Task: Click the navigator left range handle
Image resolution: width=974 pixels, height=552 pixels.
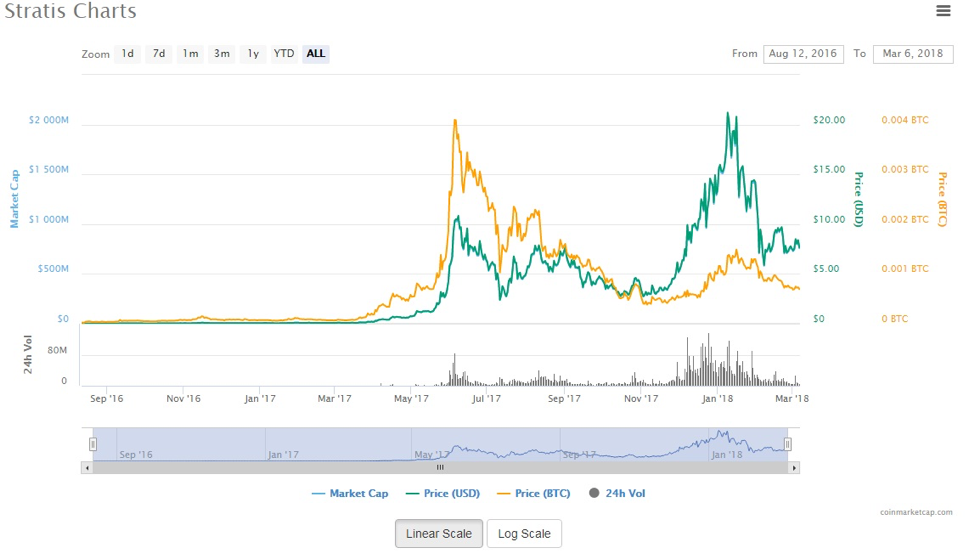Action: coord(93,444)
